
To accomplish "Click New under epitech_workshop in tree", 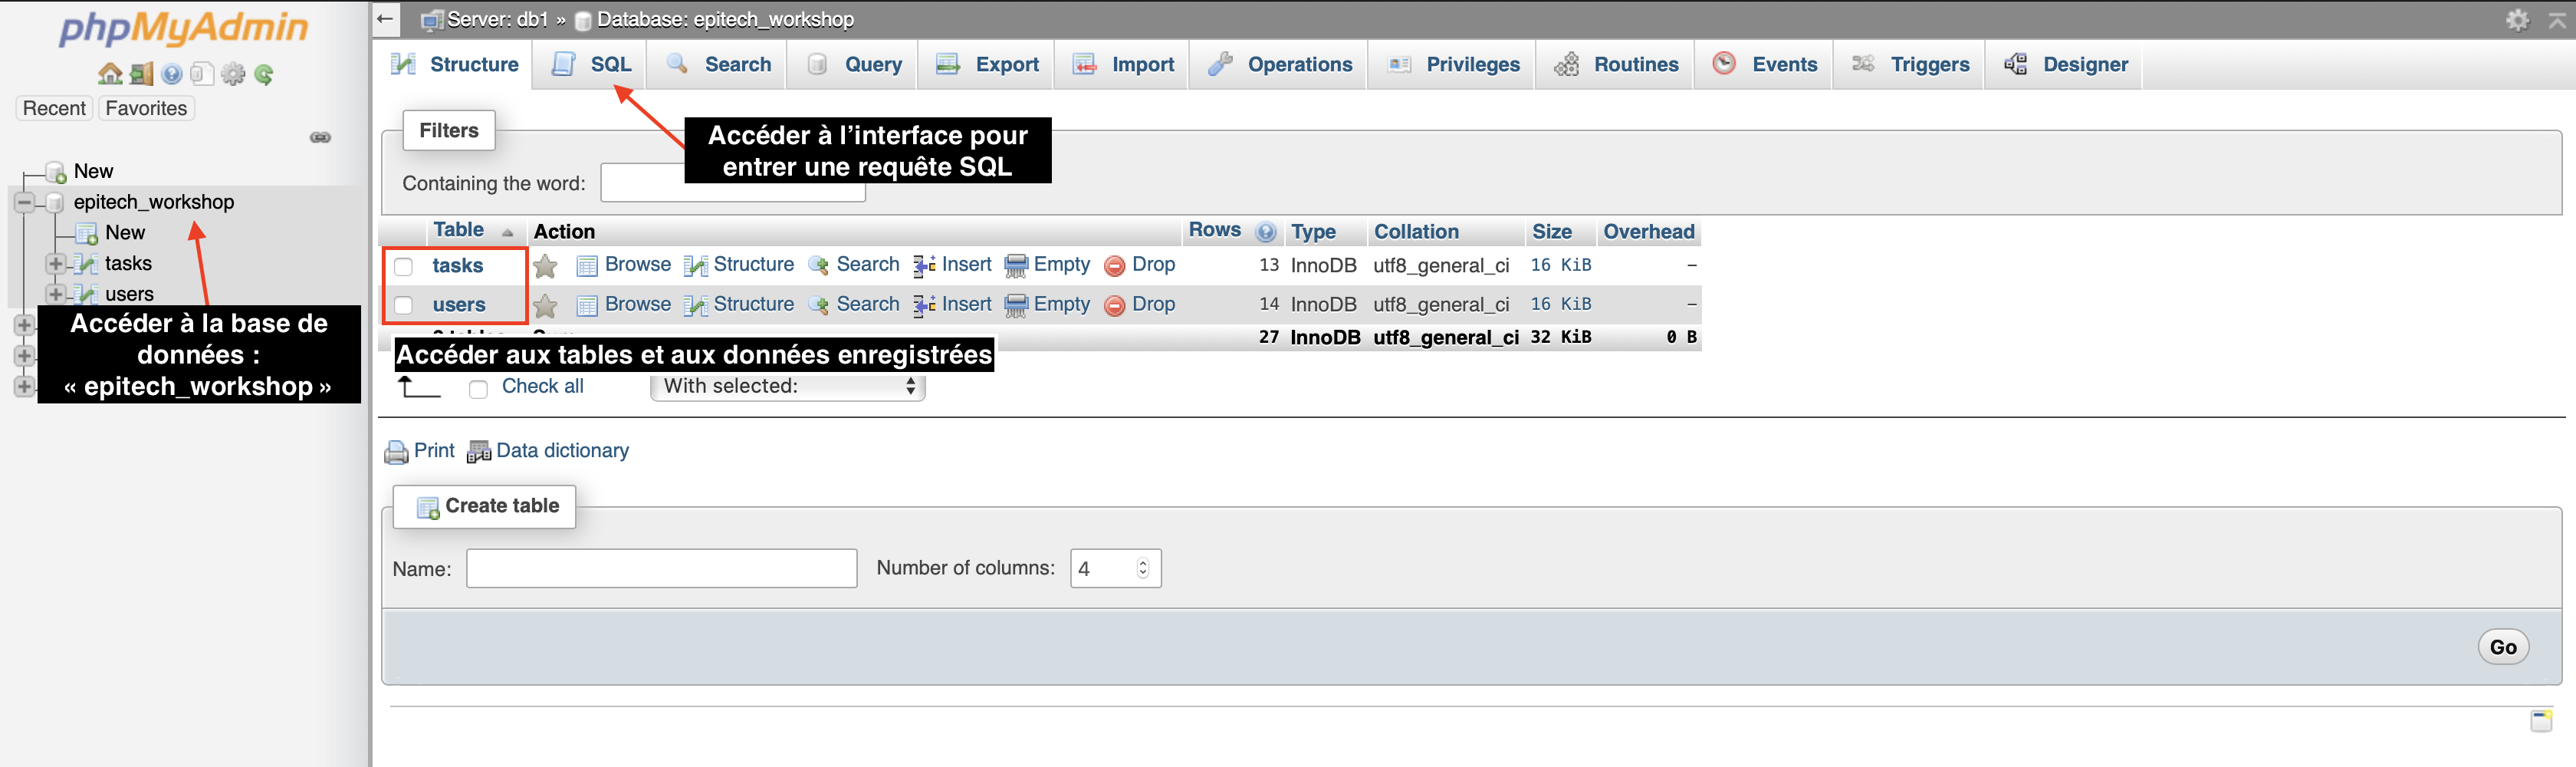I will 125,232.
